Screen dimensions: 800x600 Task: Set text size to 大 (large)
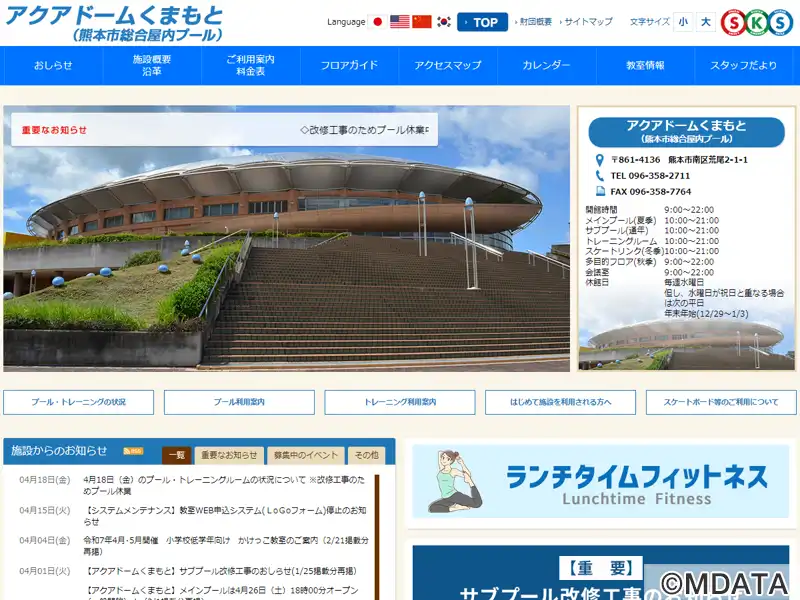pyautogui.click(x=706, y=22)
